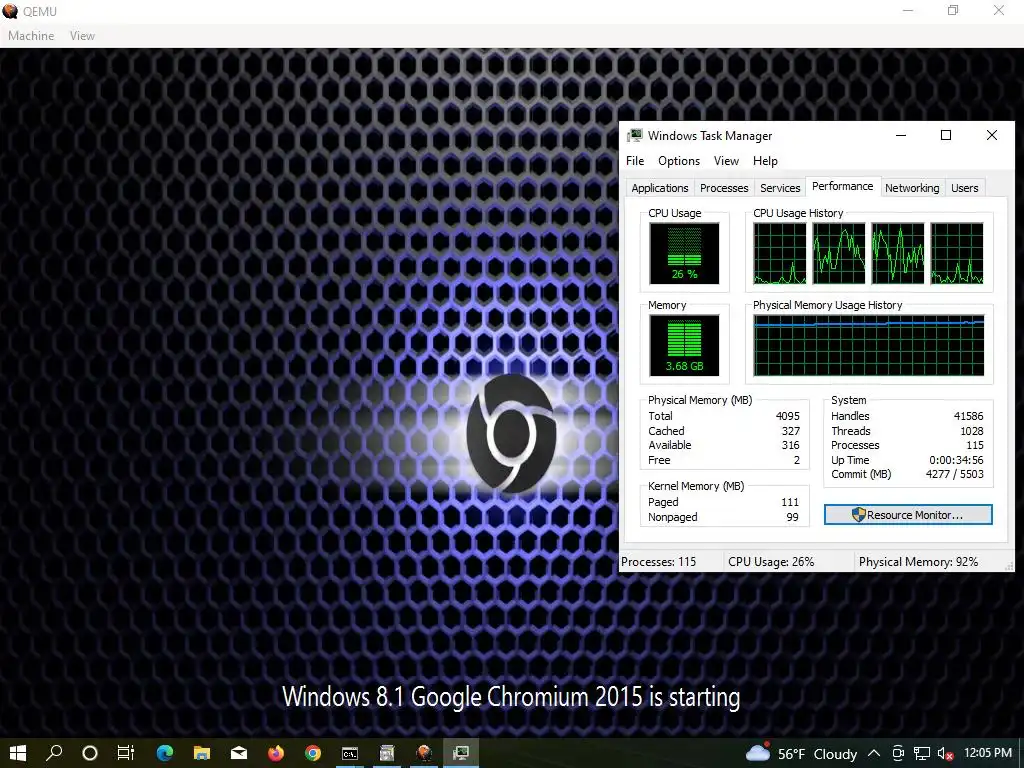Click the Cached value 327
The image size is (1024, 768).
click(x=790, y=431)
